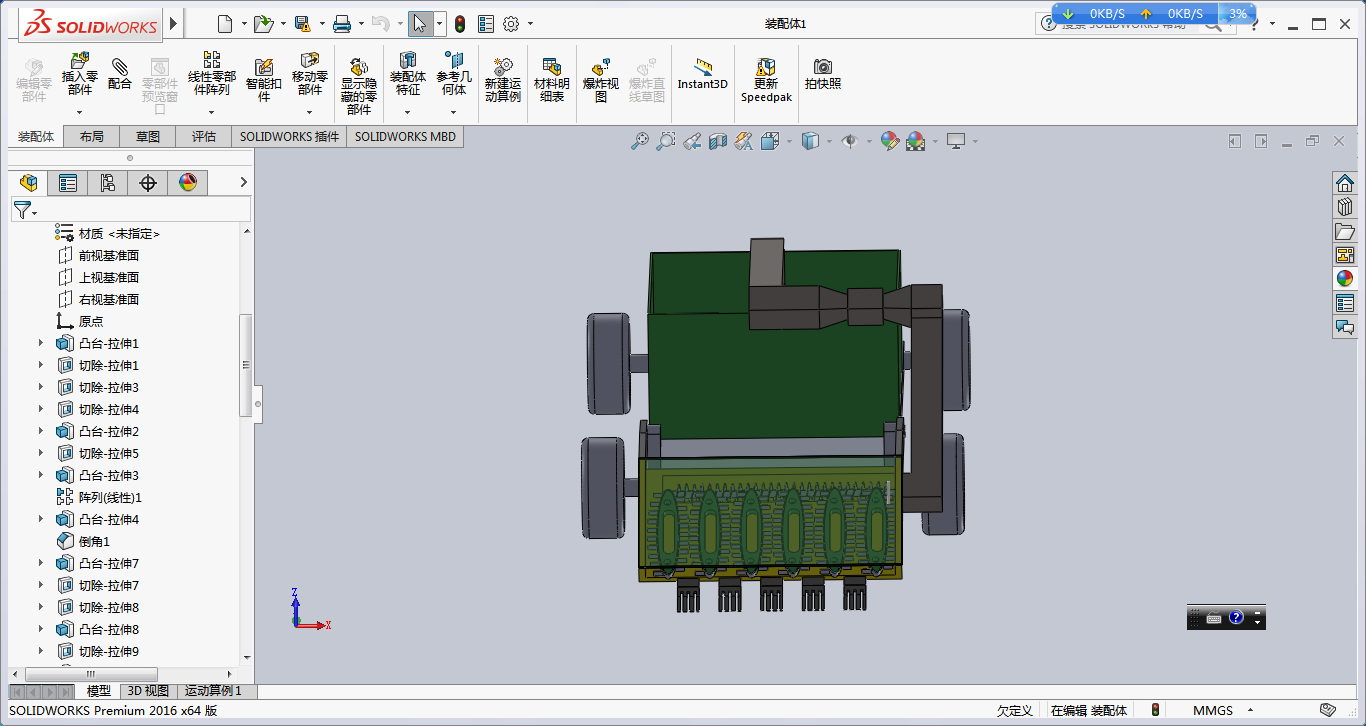Click 爆炸视图 Exploded View tool
This screenshot has height=726, width=1366.
tap(601, 80)
